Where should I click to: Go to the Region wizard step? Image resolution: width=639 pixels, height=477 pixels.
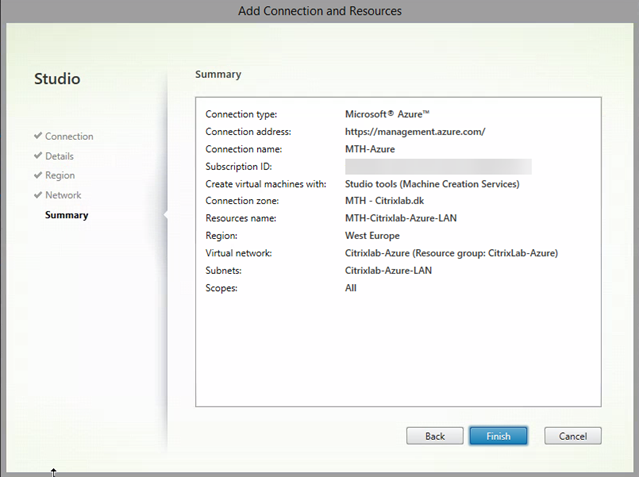pos(60,175)
